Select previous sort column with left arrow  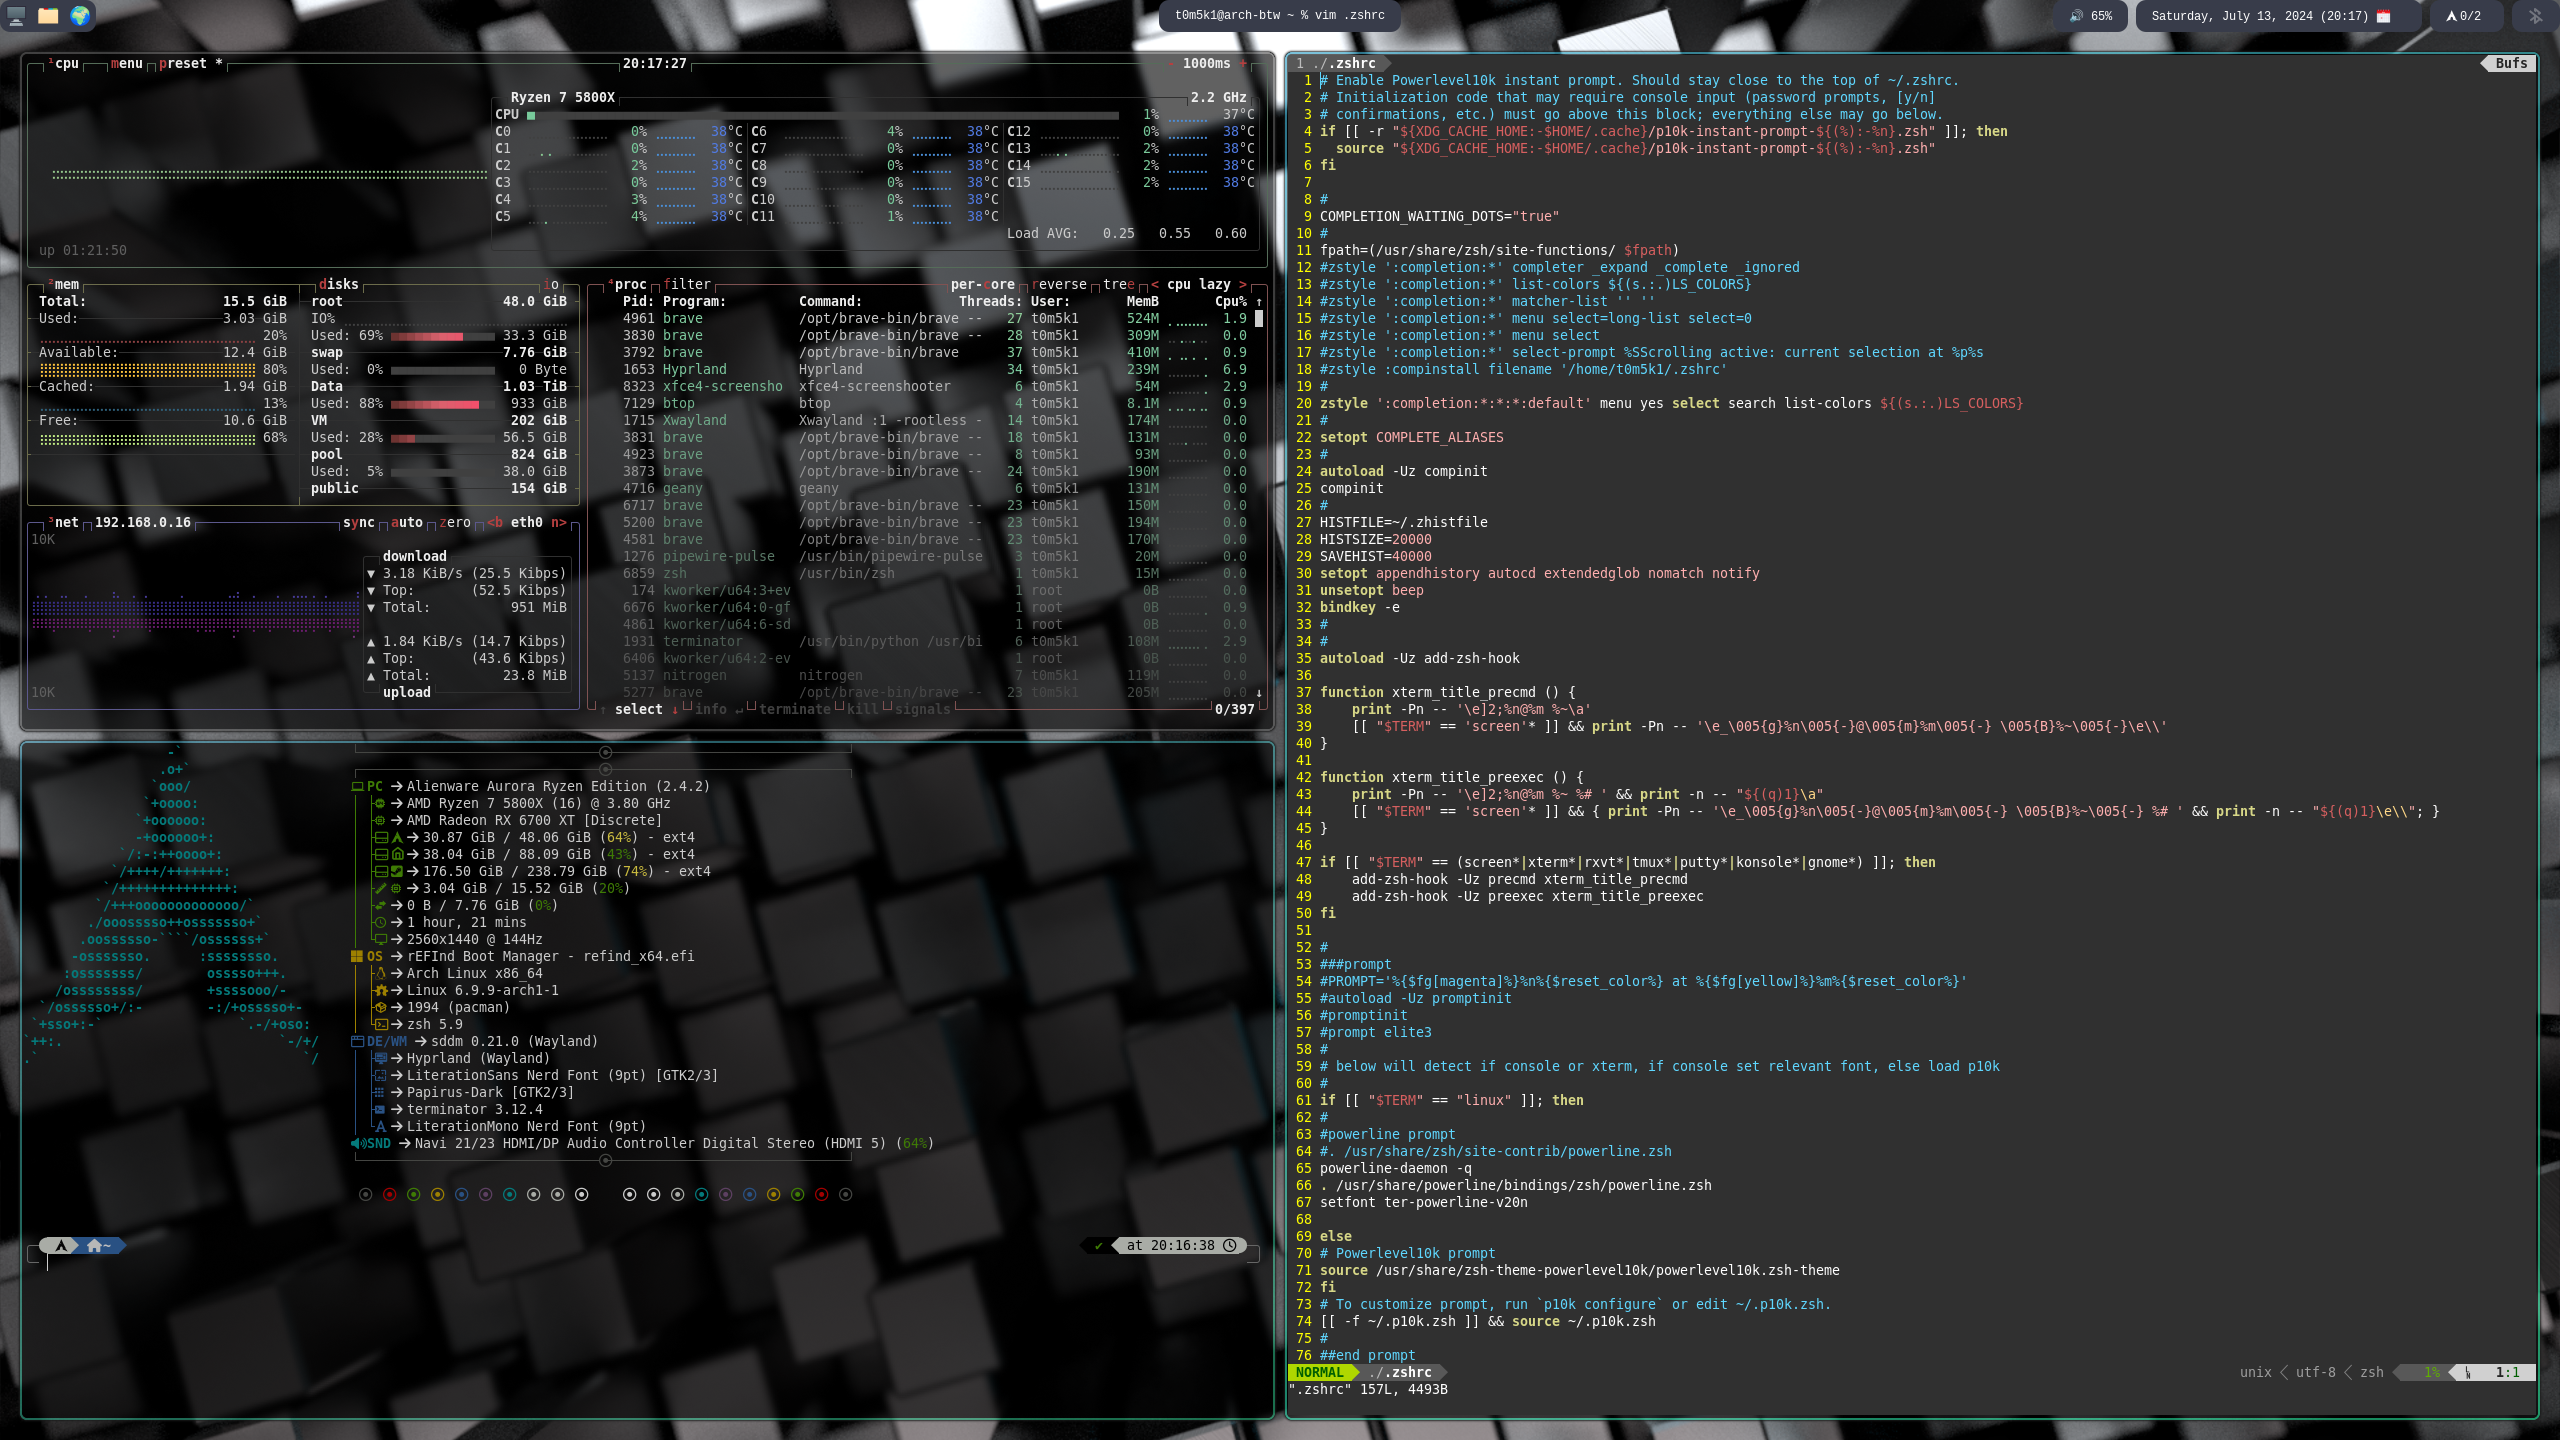(1155, 284)
